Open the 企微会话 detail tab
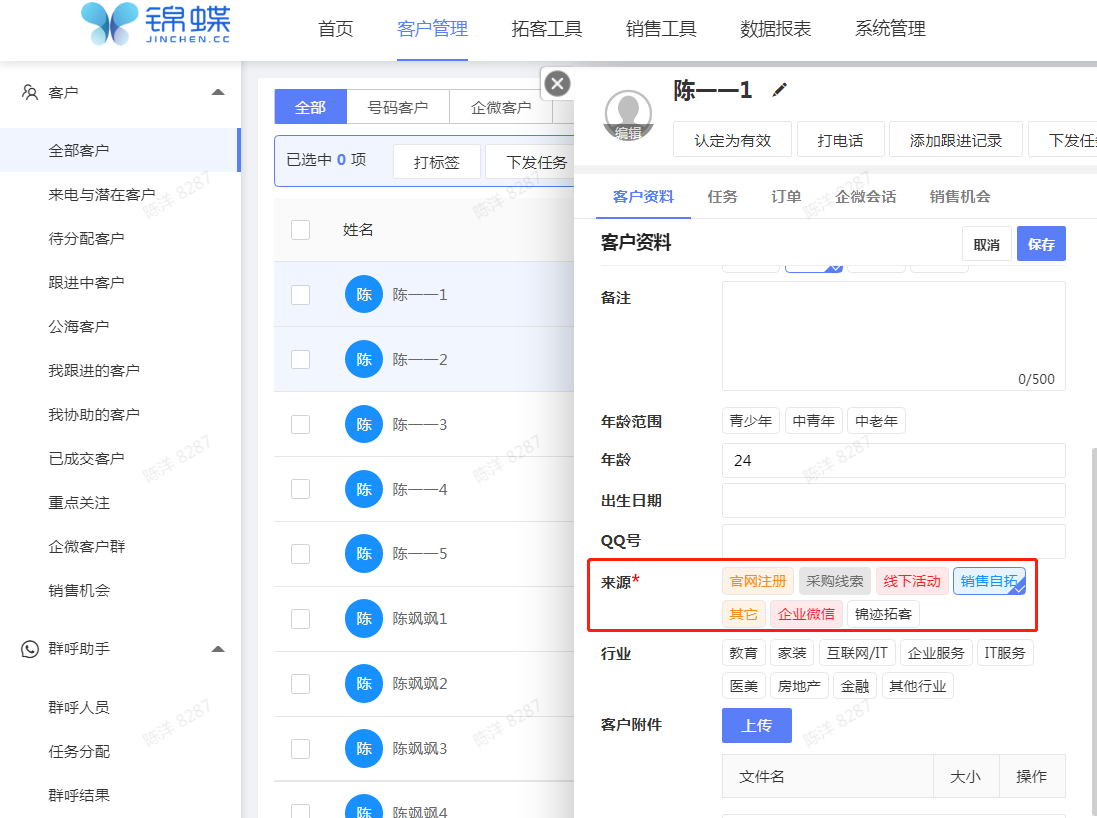1097x818 pixels. 866,197
